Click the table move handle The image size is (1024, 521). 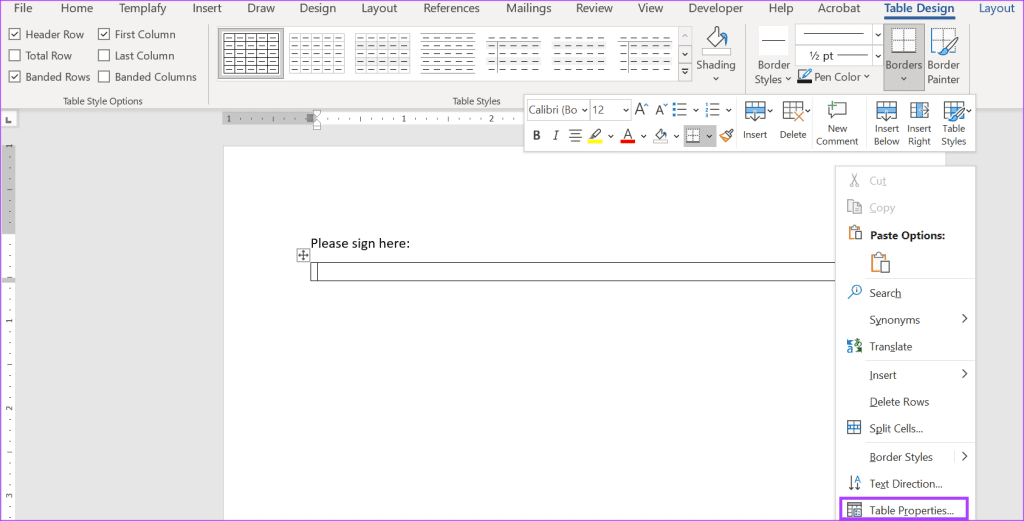click(x=303, y=255)
